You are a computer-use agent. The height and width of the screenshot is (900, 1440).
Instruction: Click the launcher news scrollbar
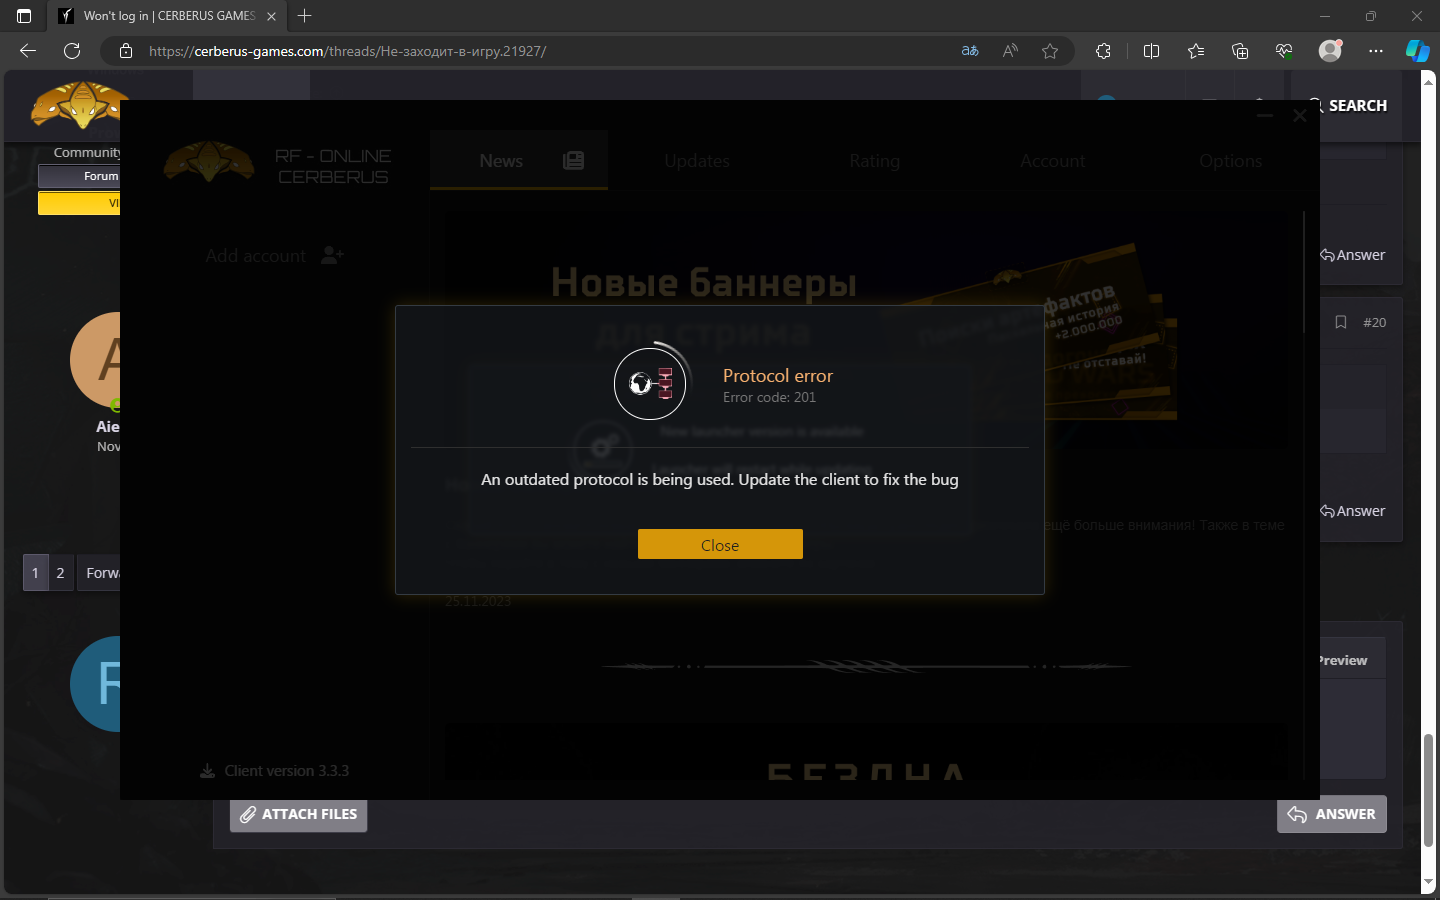coord(1304,272)
